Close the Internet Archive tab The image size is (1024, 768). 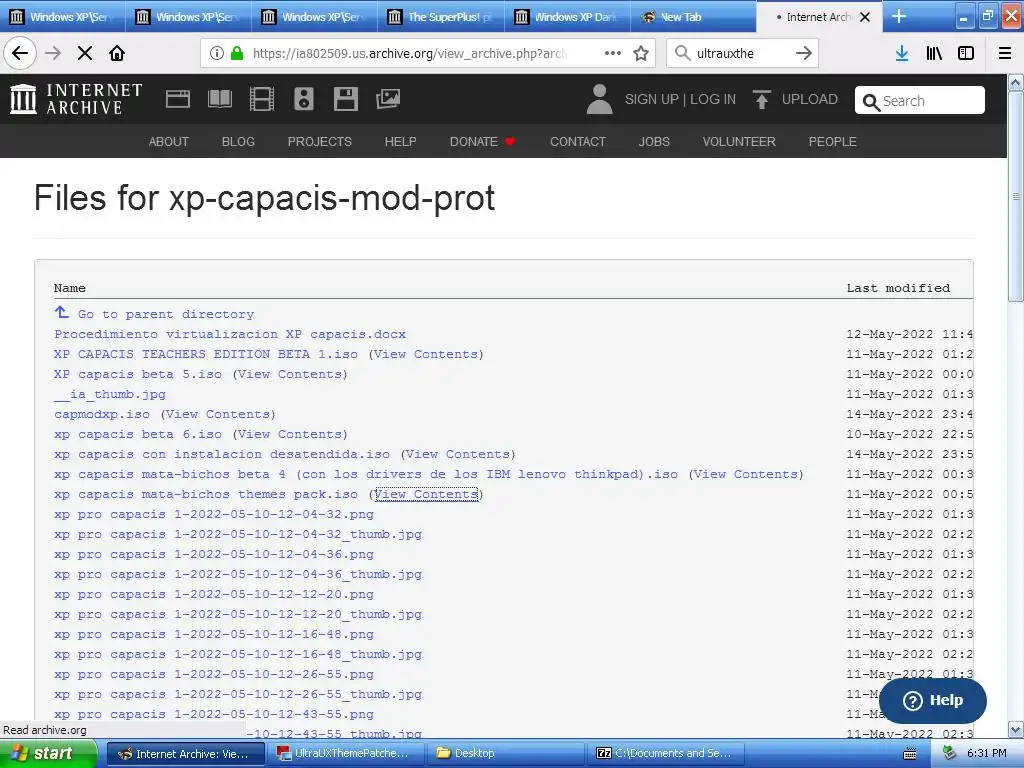(865, 17)
